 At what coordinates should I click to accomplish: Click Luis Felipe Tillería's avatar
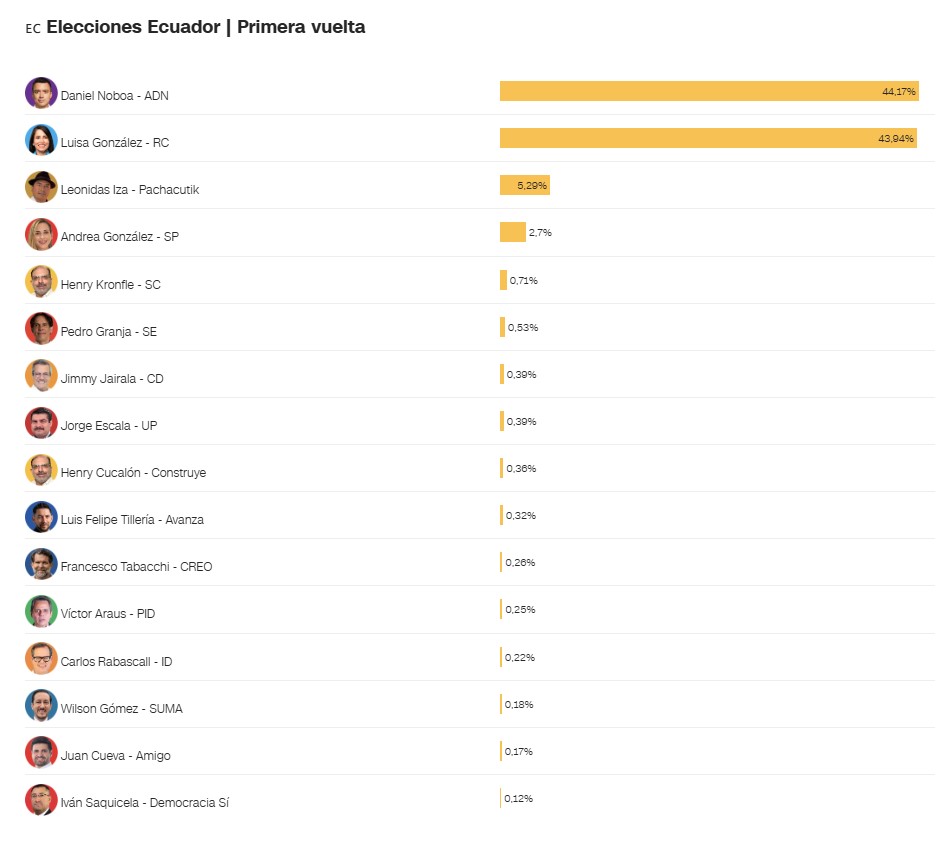point(41,517)
